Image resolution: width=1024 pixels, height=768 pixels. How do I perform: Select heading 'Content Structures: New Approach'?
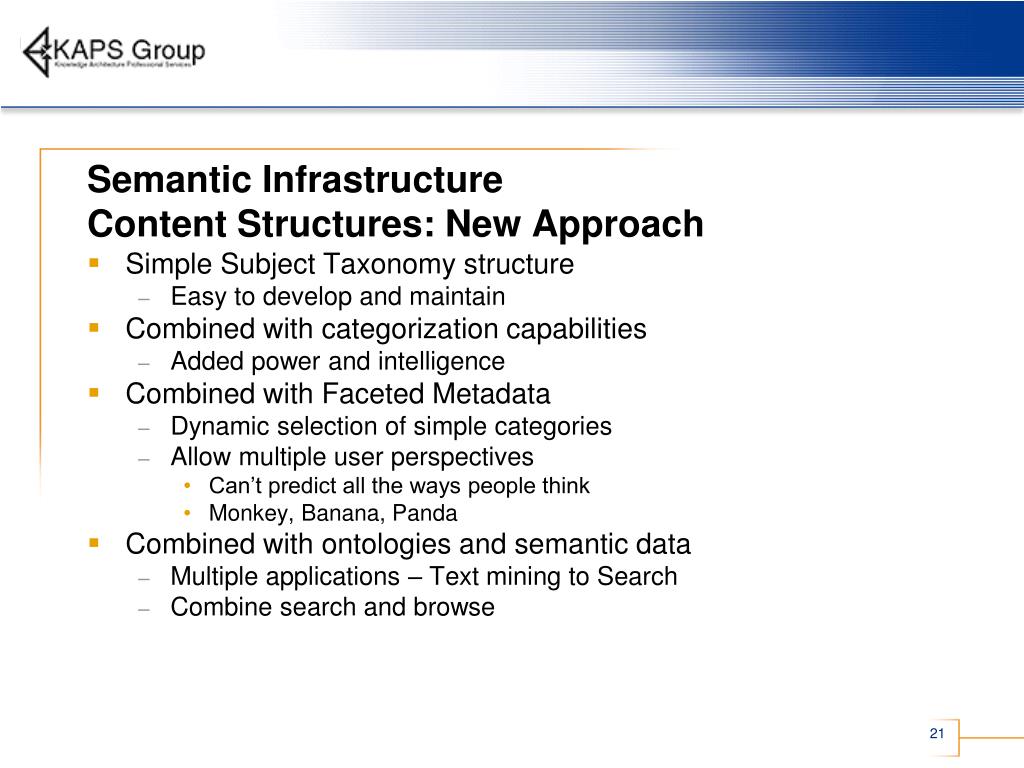395,224
